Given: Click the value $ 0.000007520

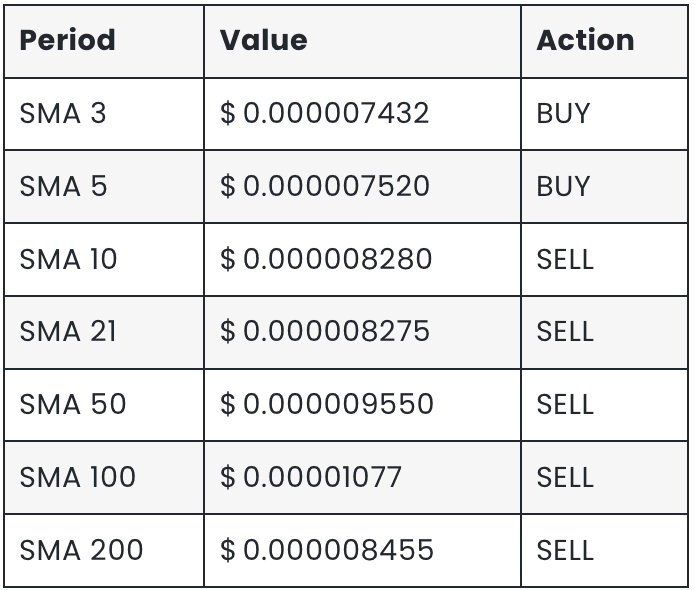Looking at the screenshot, I should pyautogui.click(x=324, y=186).
